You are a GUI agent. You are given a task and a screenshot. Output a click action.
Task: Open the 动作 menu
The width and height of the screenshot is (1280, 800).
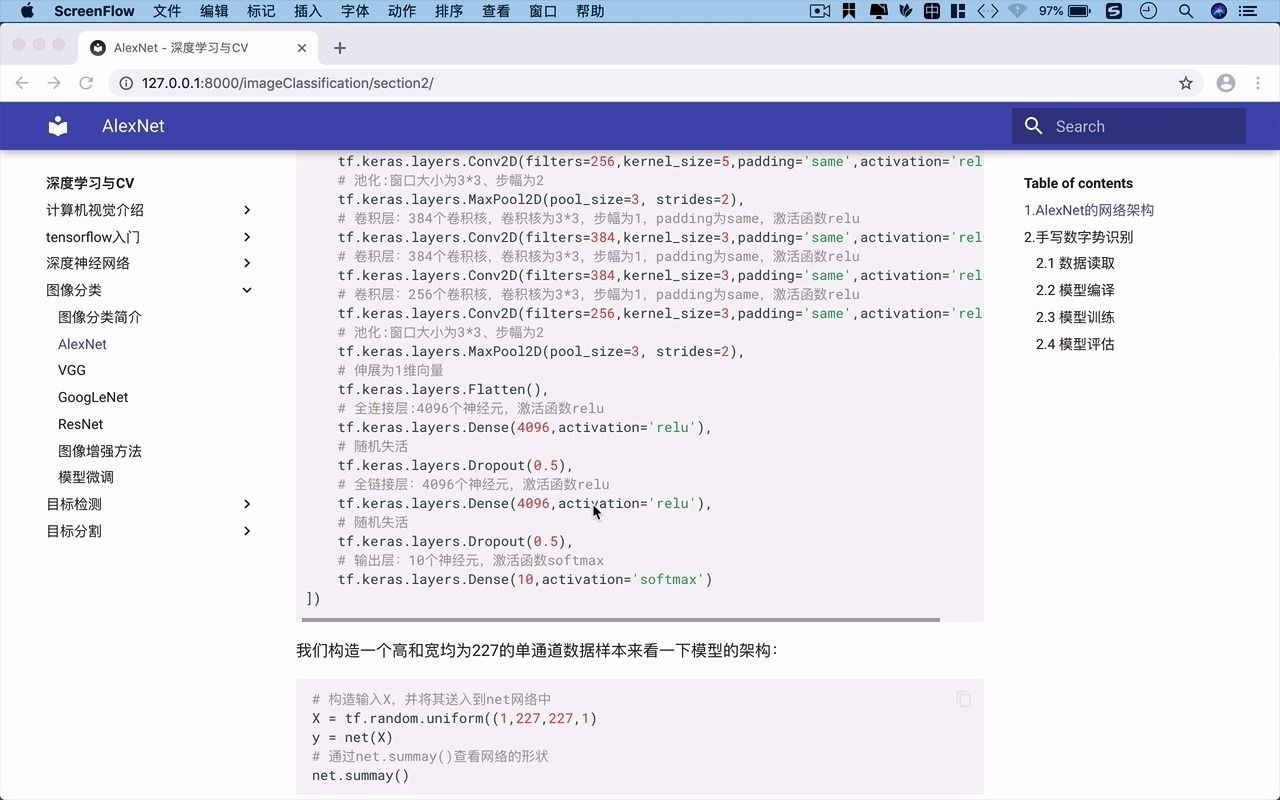[x=402, y=11]
